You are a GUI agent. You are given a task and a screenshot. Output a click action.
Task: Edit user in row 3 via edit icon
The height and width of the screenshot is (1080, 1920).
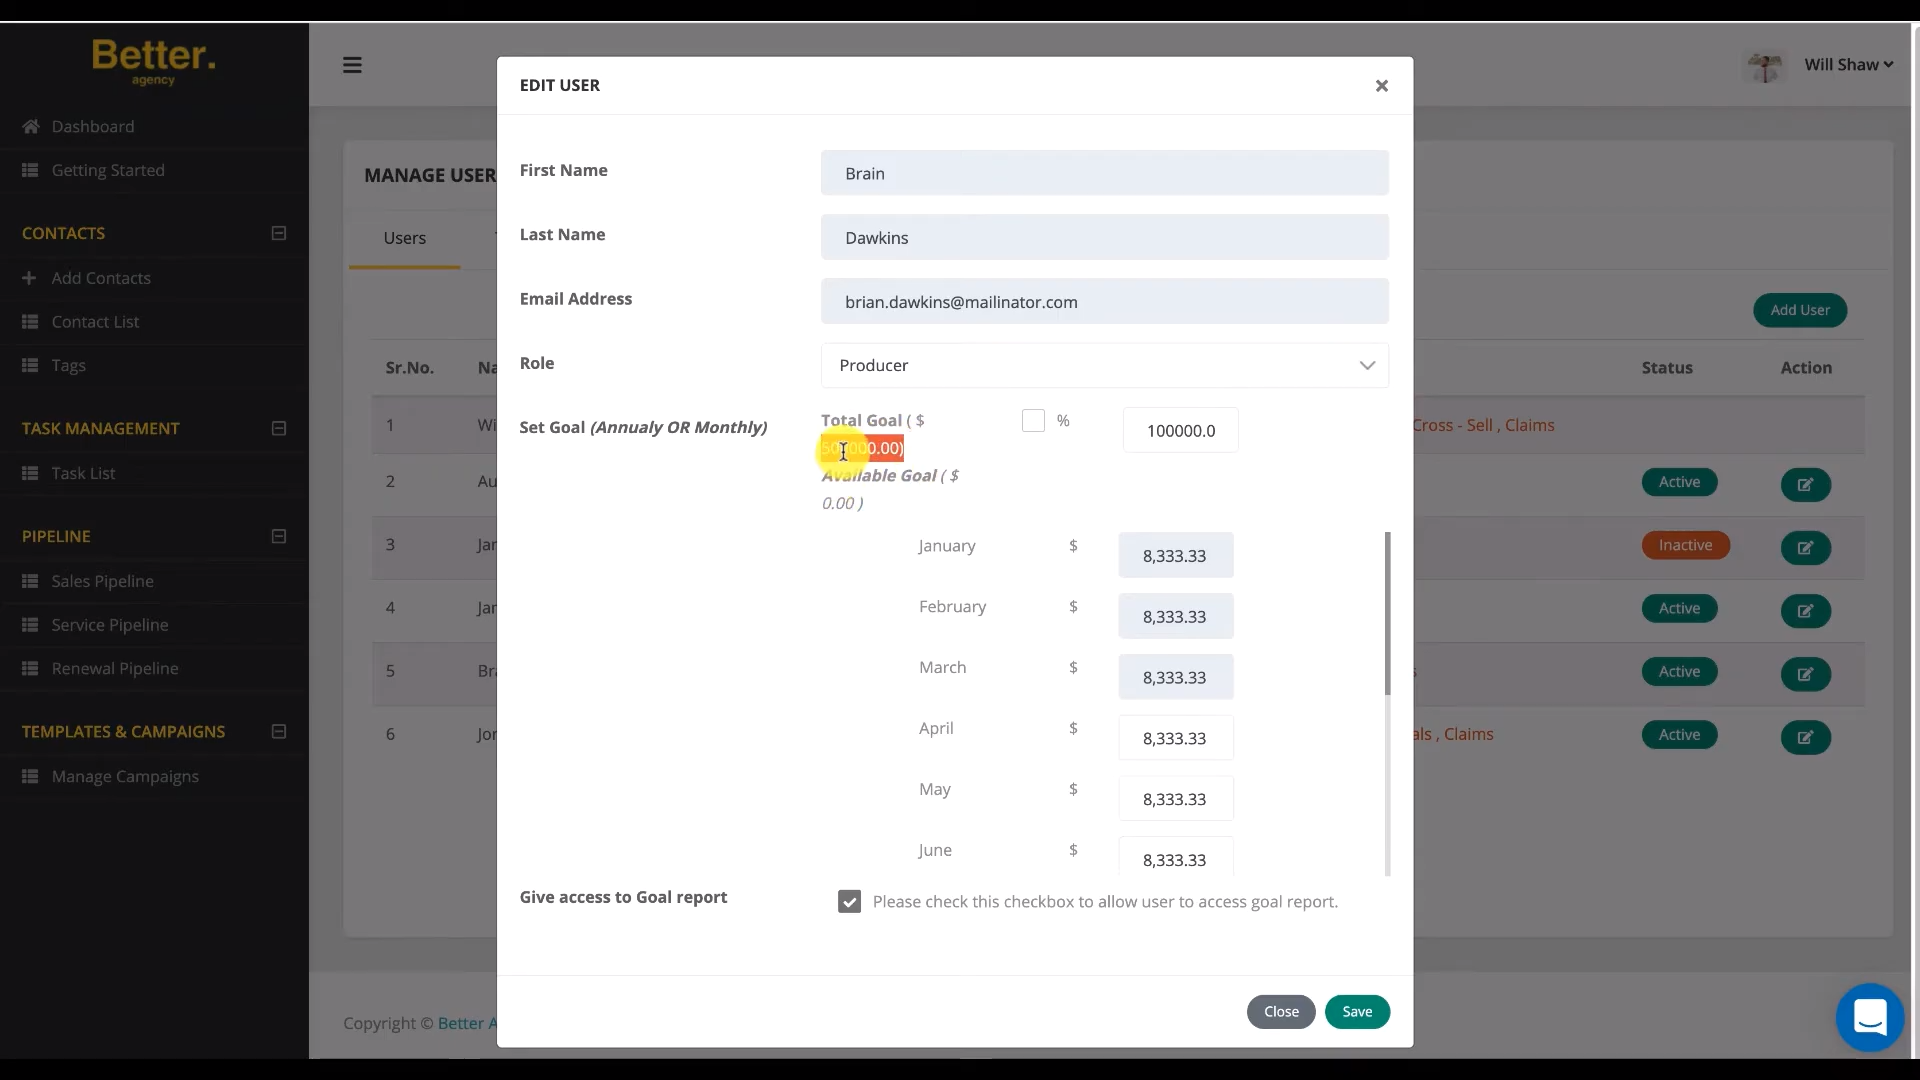click(x=1805, y=548)
